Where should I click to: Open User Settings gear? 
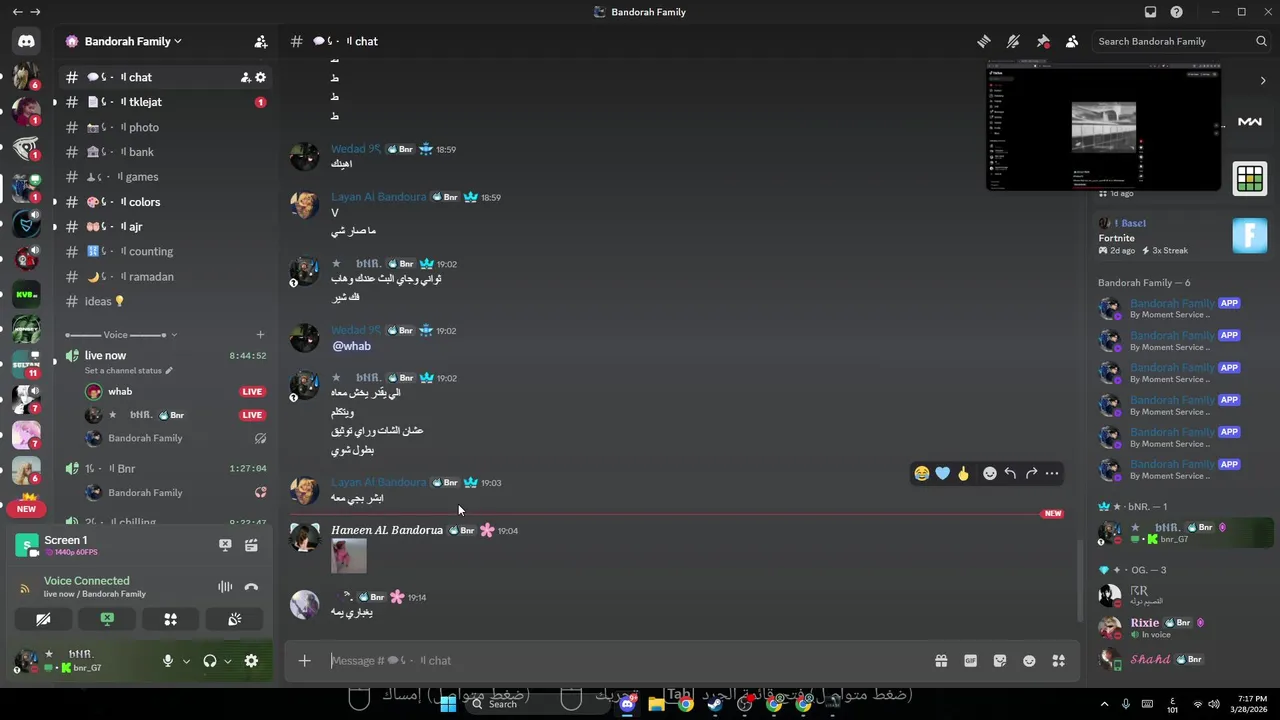(251, 661)
